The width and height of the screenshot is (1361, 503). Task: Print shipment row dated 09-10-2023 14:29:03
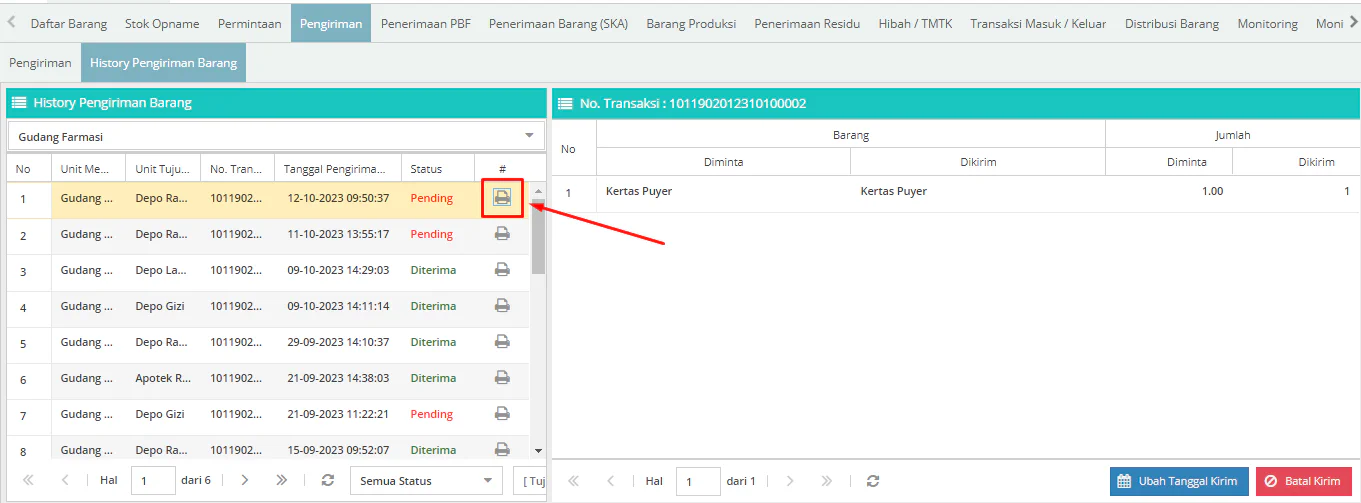point(502,270)
